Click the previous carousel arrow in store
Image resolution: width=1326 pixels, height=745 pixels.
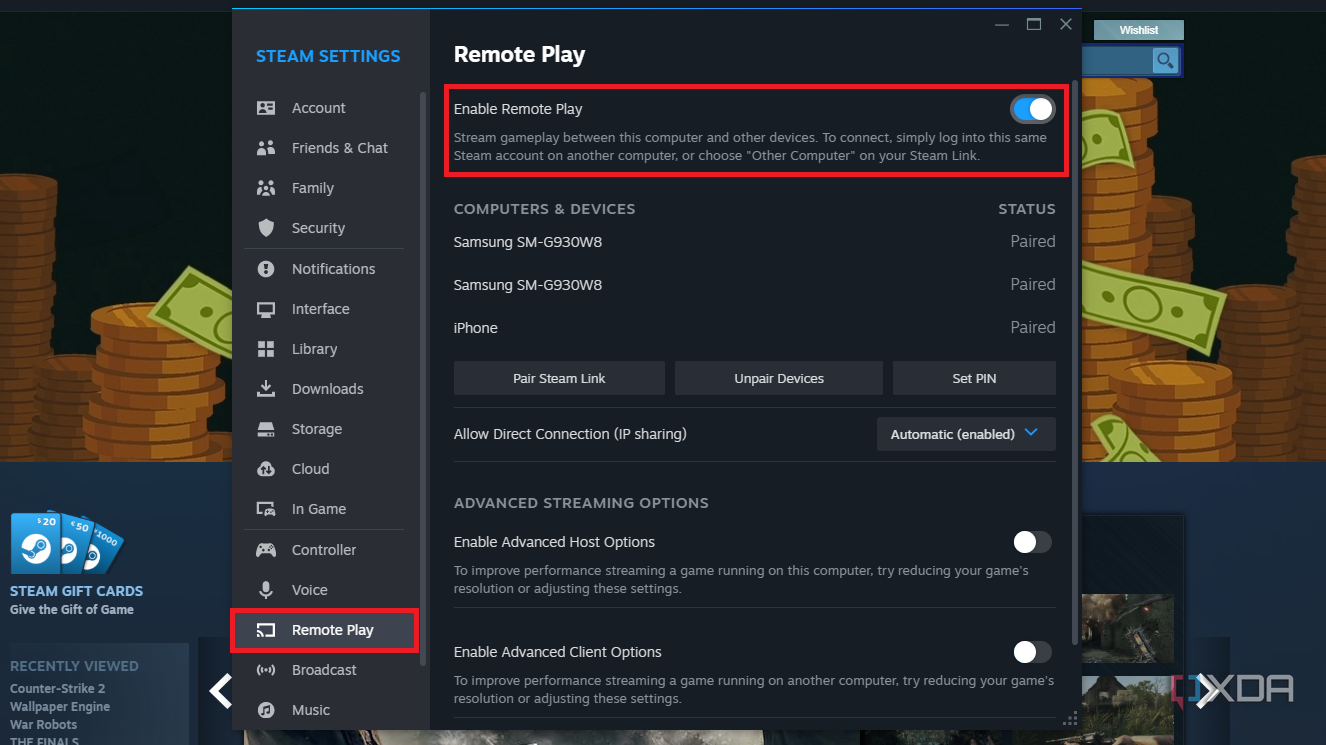coord(220,690)
